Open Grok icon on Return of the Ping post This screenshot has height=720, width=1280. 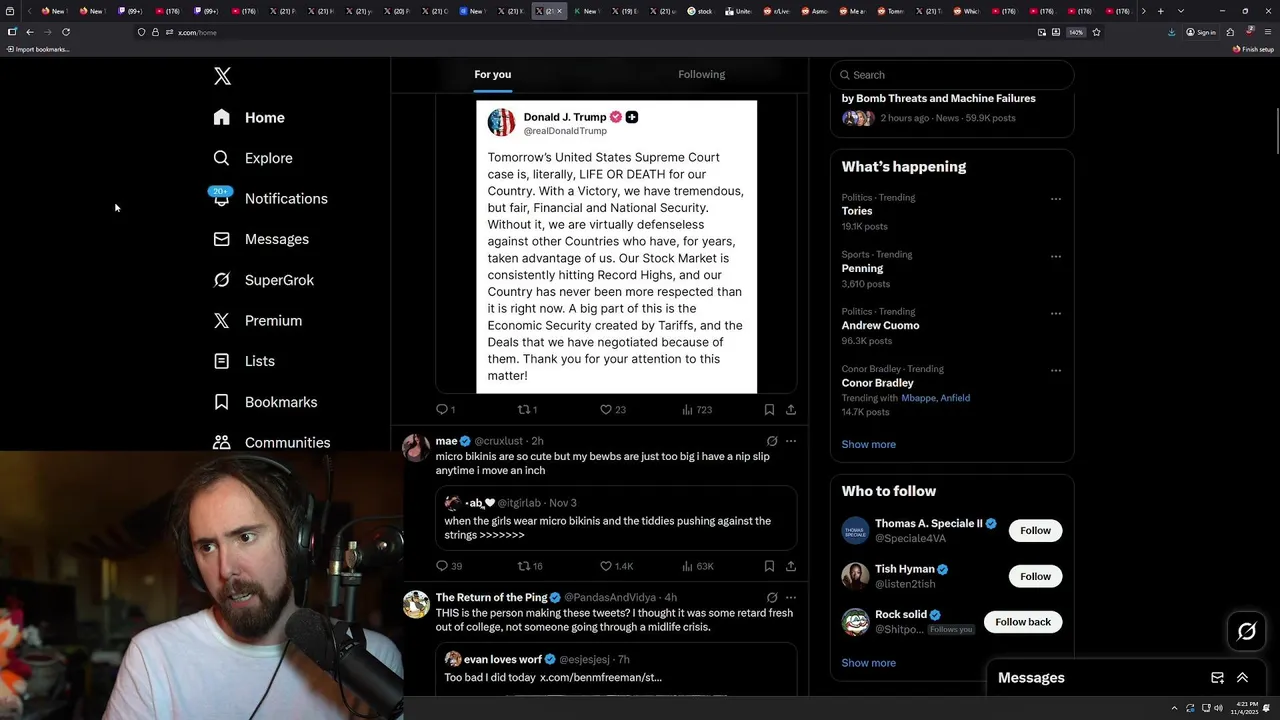point(772,597)
